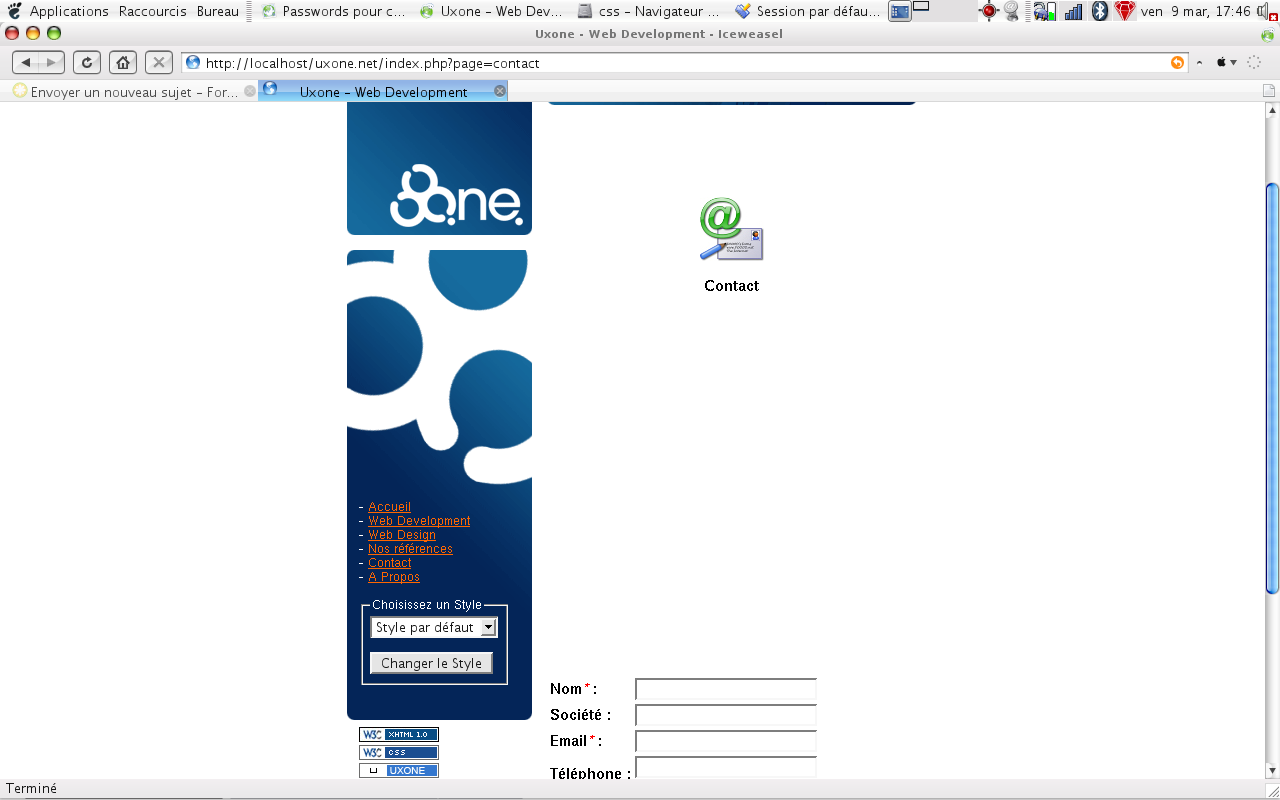This screenshot has width=1280, height=800.
Task: Click the Contact @ mail icon
Action: click(x=731, y=230)
